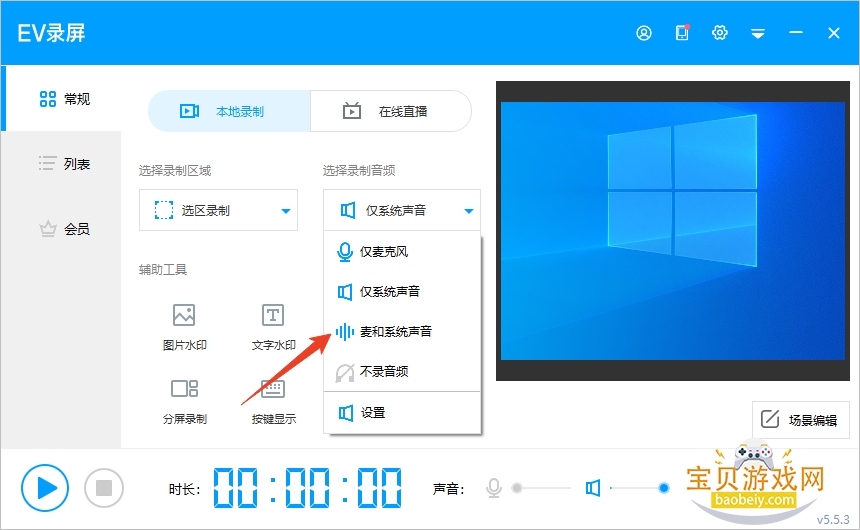Adjust the microphone volume slider handle
This screenshot has width=860, height=530.
517,488
